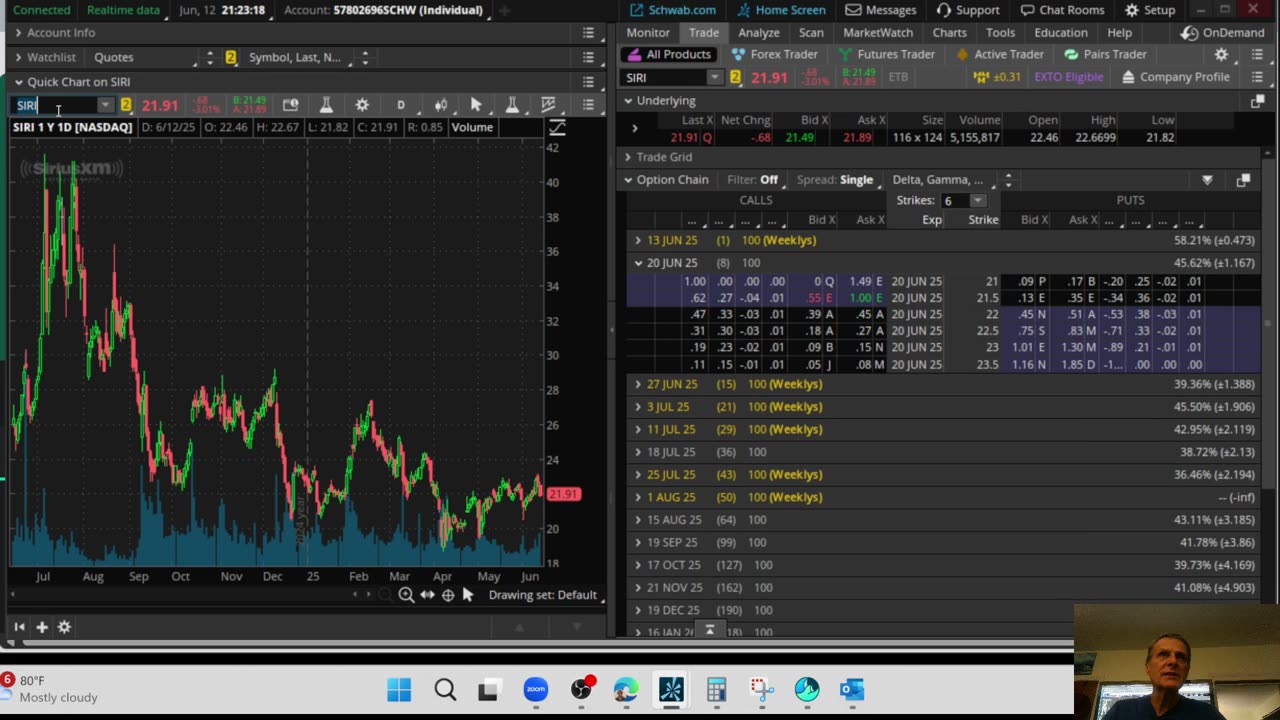Open Messages
Screen dimensions: 1280x720
tap(881, 10)
